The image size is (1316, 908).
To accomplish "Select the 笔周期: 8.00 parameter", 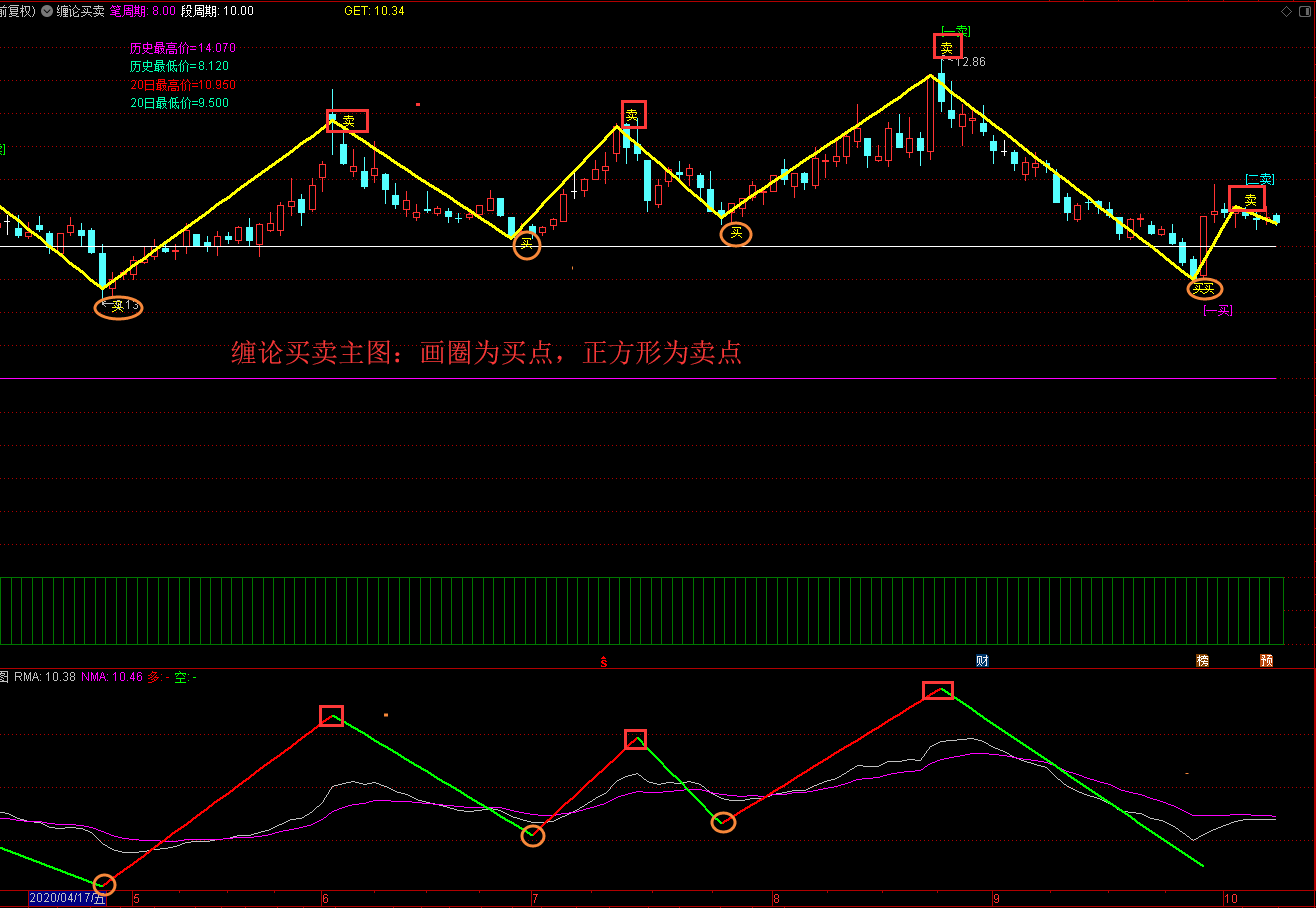I will point(143,11).
